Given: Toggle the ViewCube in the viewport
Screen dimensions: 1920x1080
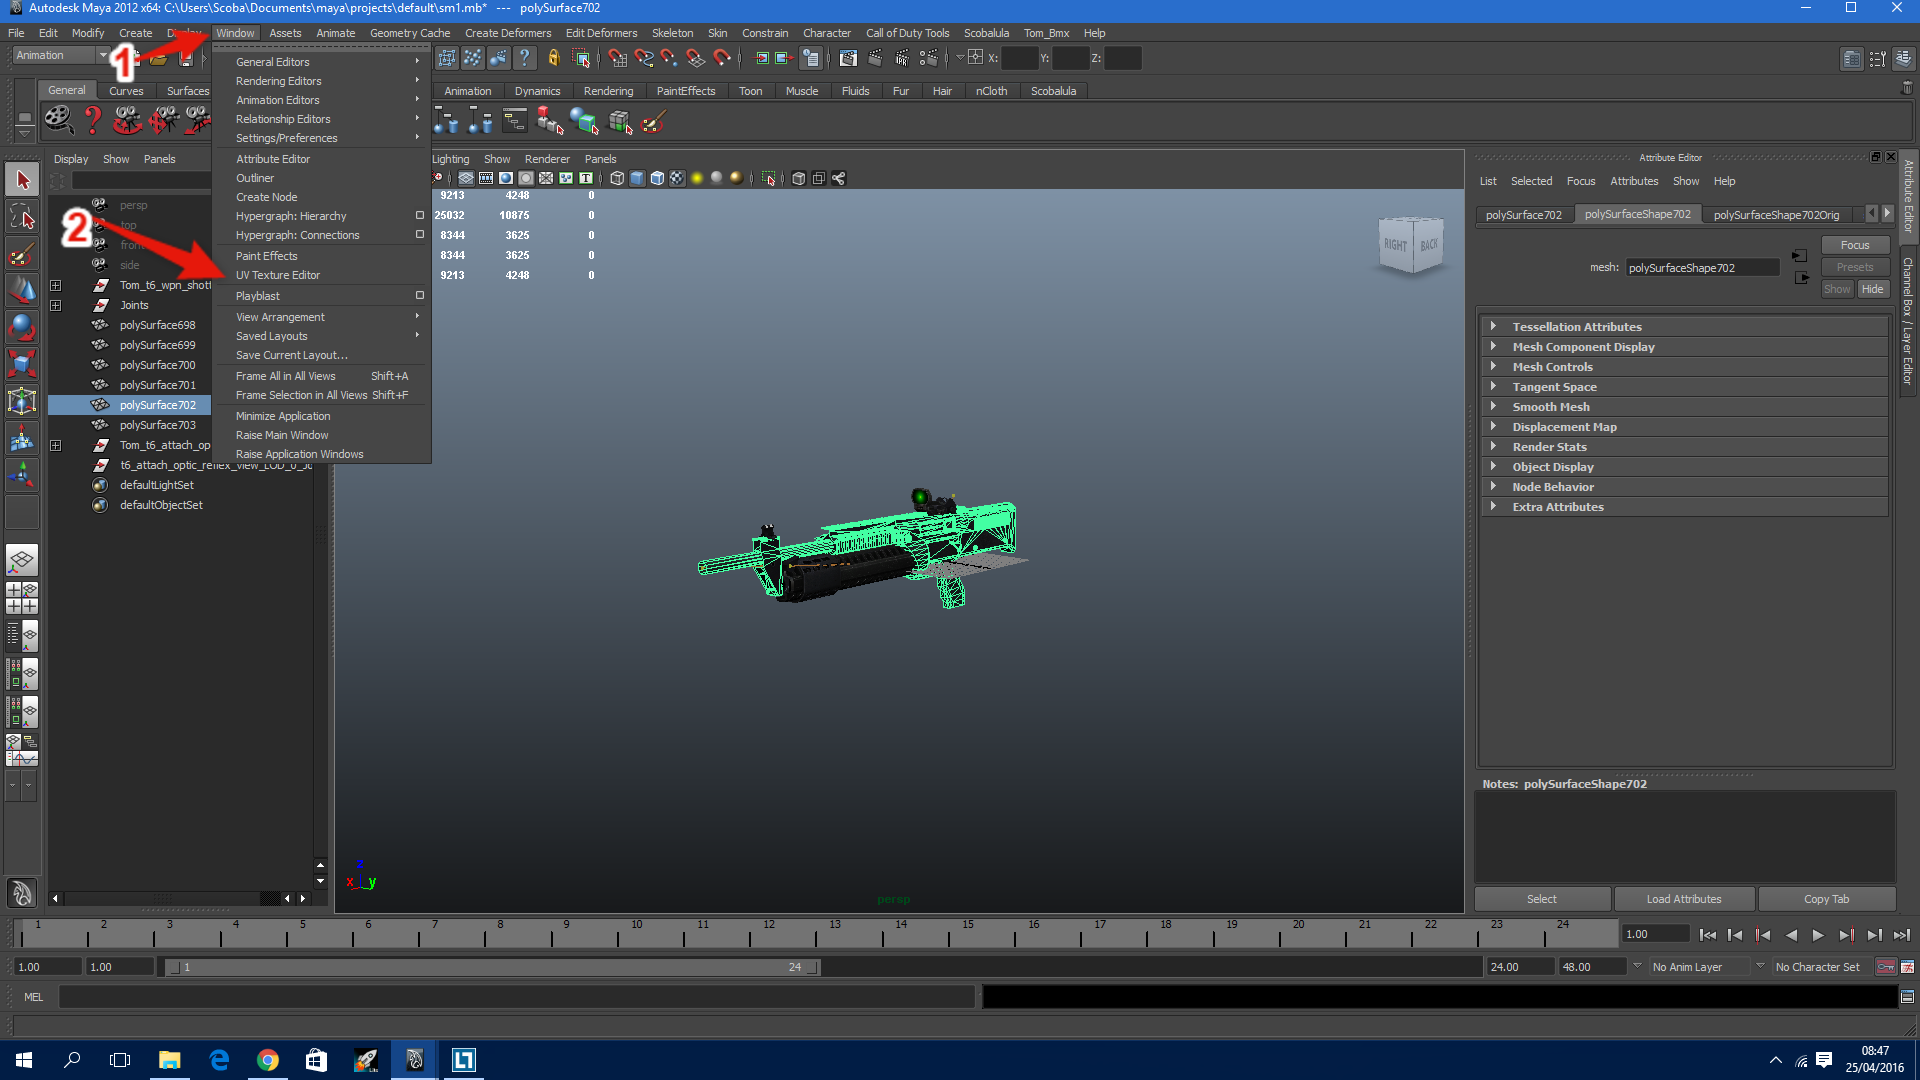Looking at the screenshot, I should coord(1412,244).
